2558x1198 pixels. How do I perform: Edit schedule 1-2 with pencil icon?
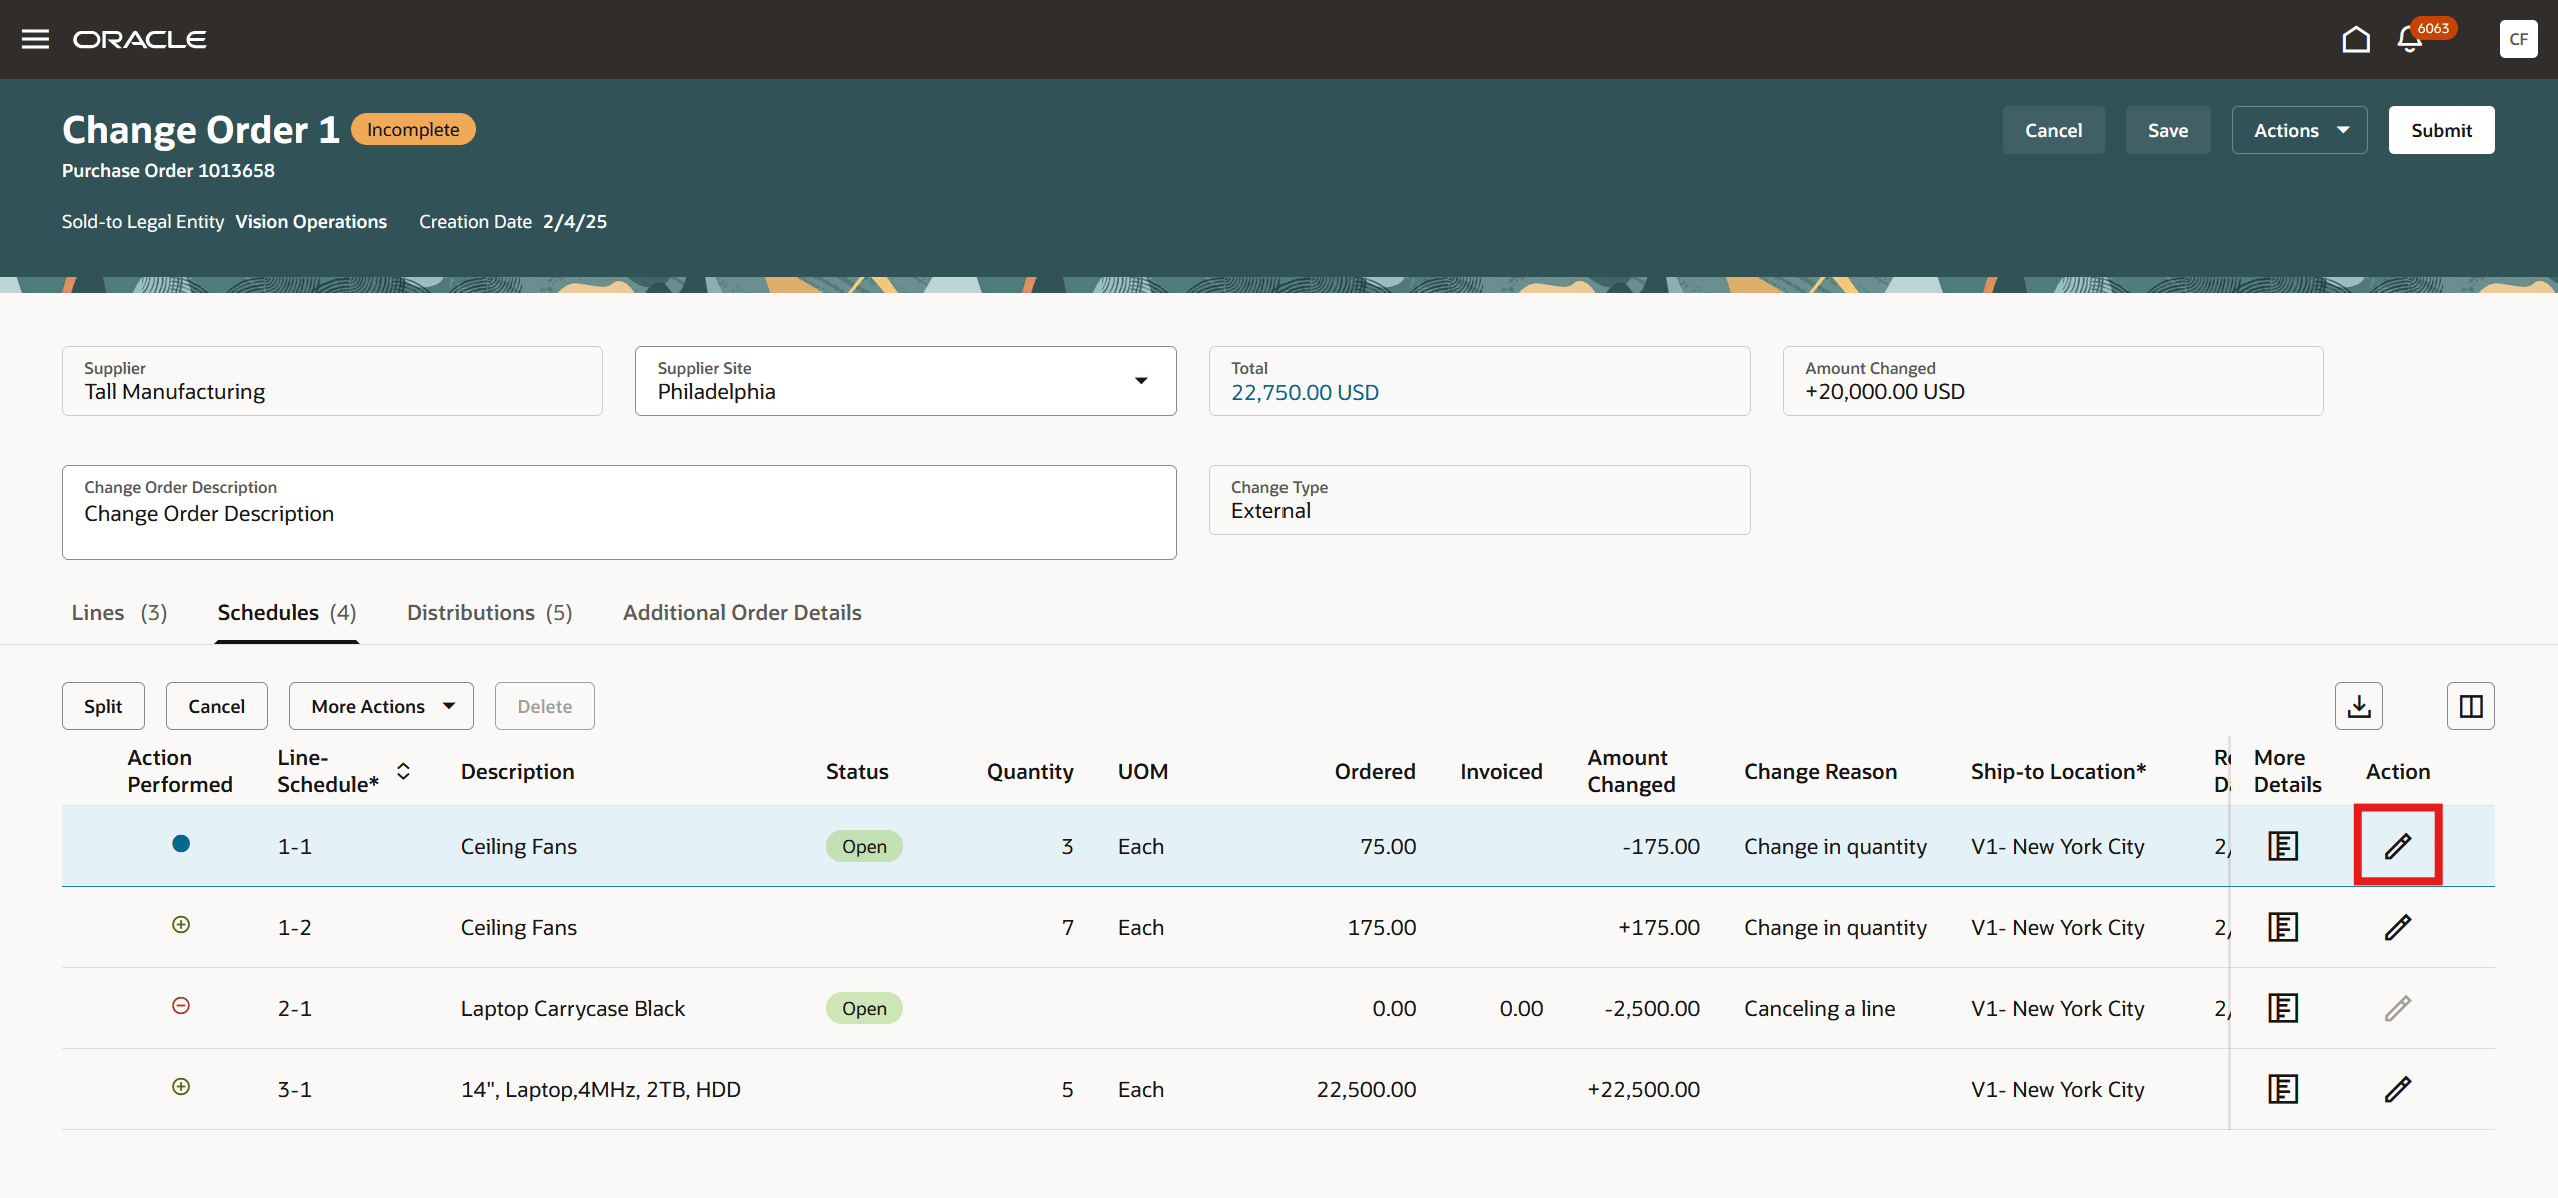[2397, 927]
